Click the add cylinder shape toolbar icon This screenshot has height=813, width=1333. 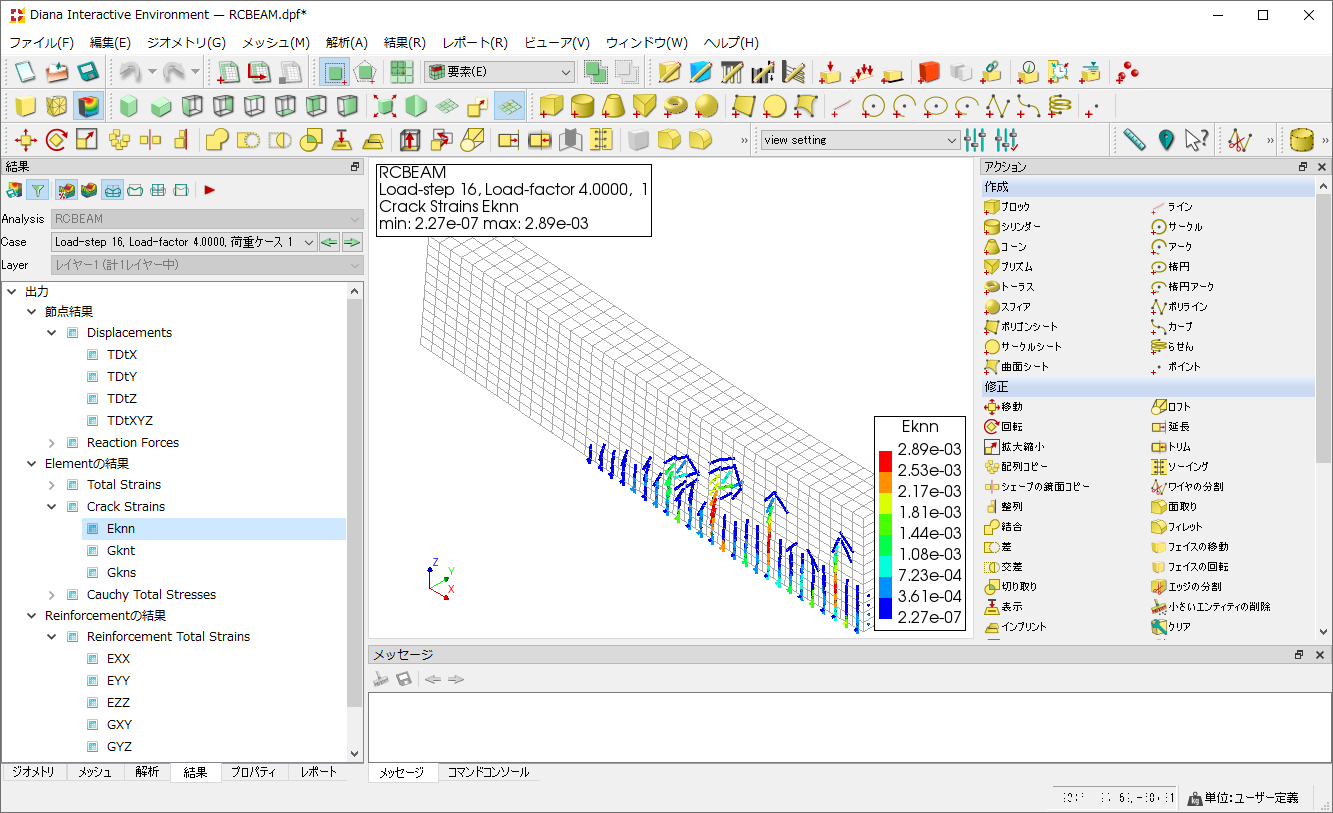582,106
